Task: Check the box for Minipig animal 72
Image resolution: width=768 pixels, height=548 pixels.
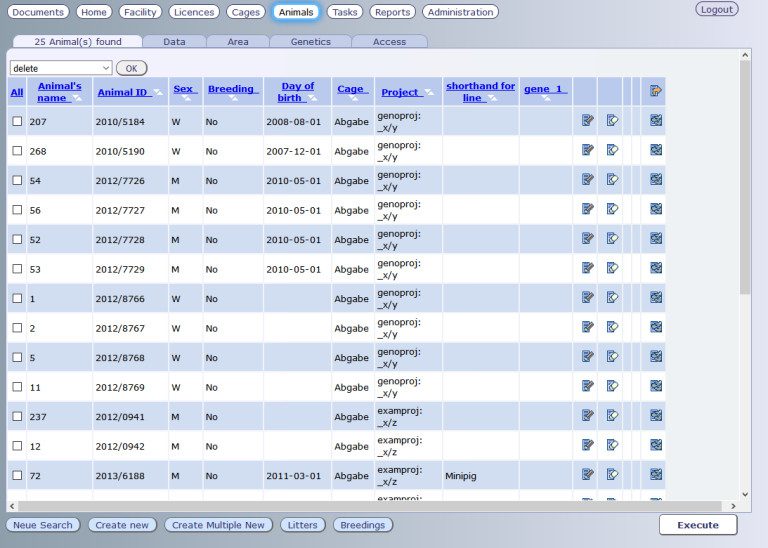Action: pyautogui.click(x=17, y=475)
